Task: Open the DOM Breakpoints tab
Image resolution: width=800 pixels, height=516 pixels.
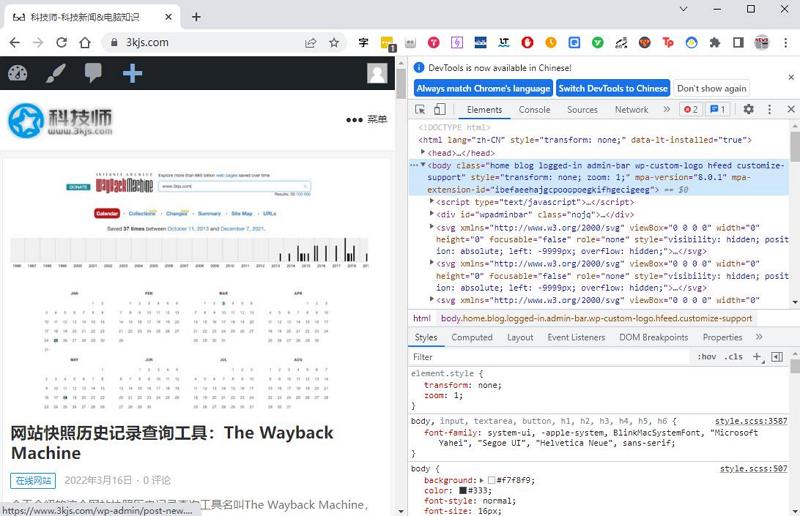Action: point(654,337)
